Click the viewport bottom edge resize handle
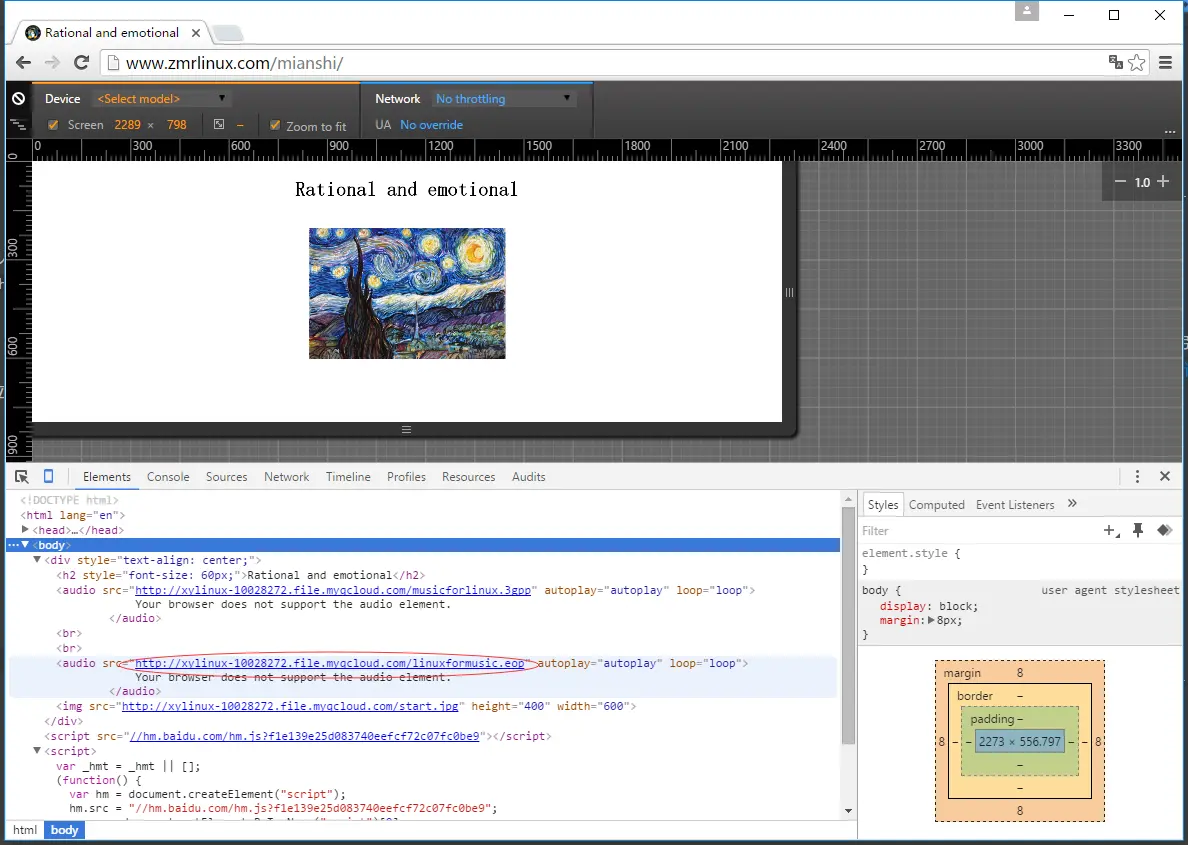This screenshot has width=1188, height=845. pos(406,430)
